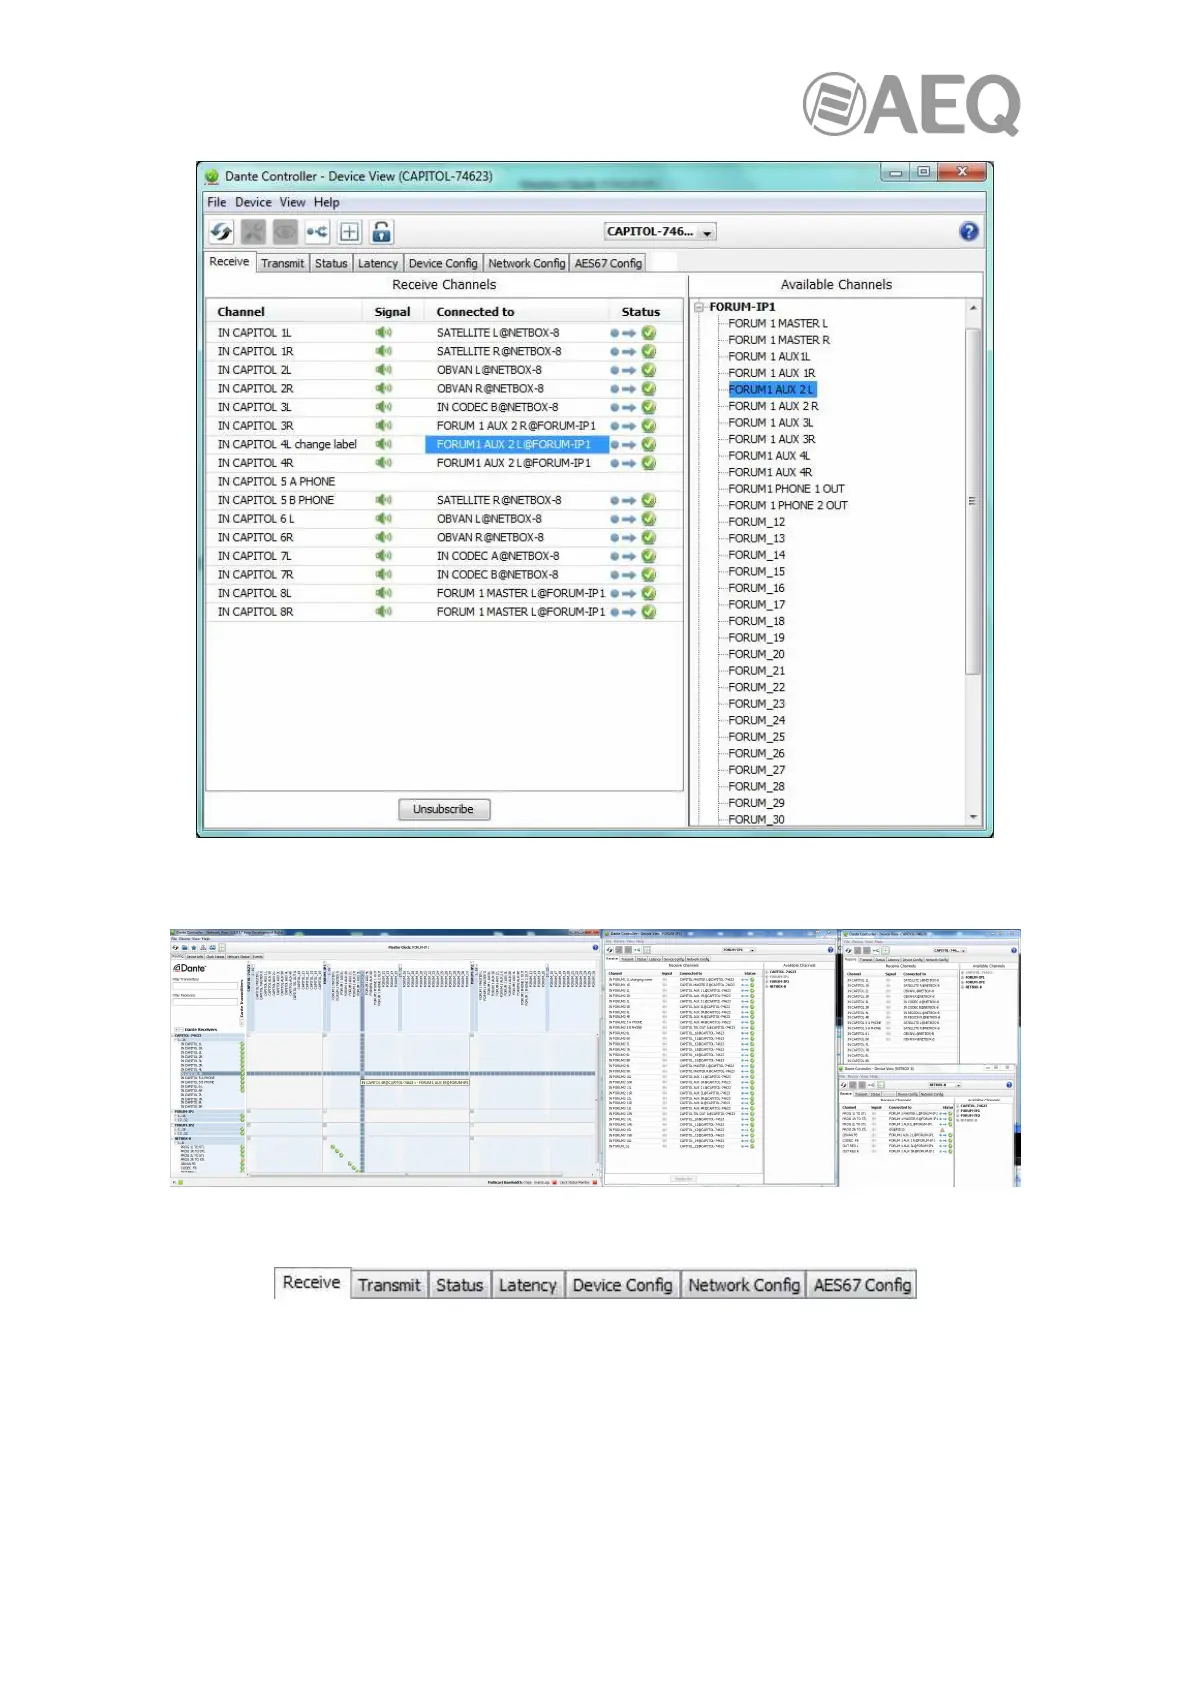Click the green status checkmark for IN CAPITOL 1L

(649, 333)
